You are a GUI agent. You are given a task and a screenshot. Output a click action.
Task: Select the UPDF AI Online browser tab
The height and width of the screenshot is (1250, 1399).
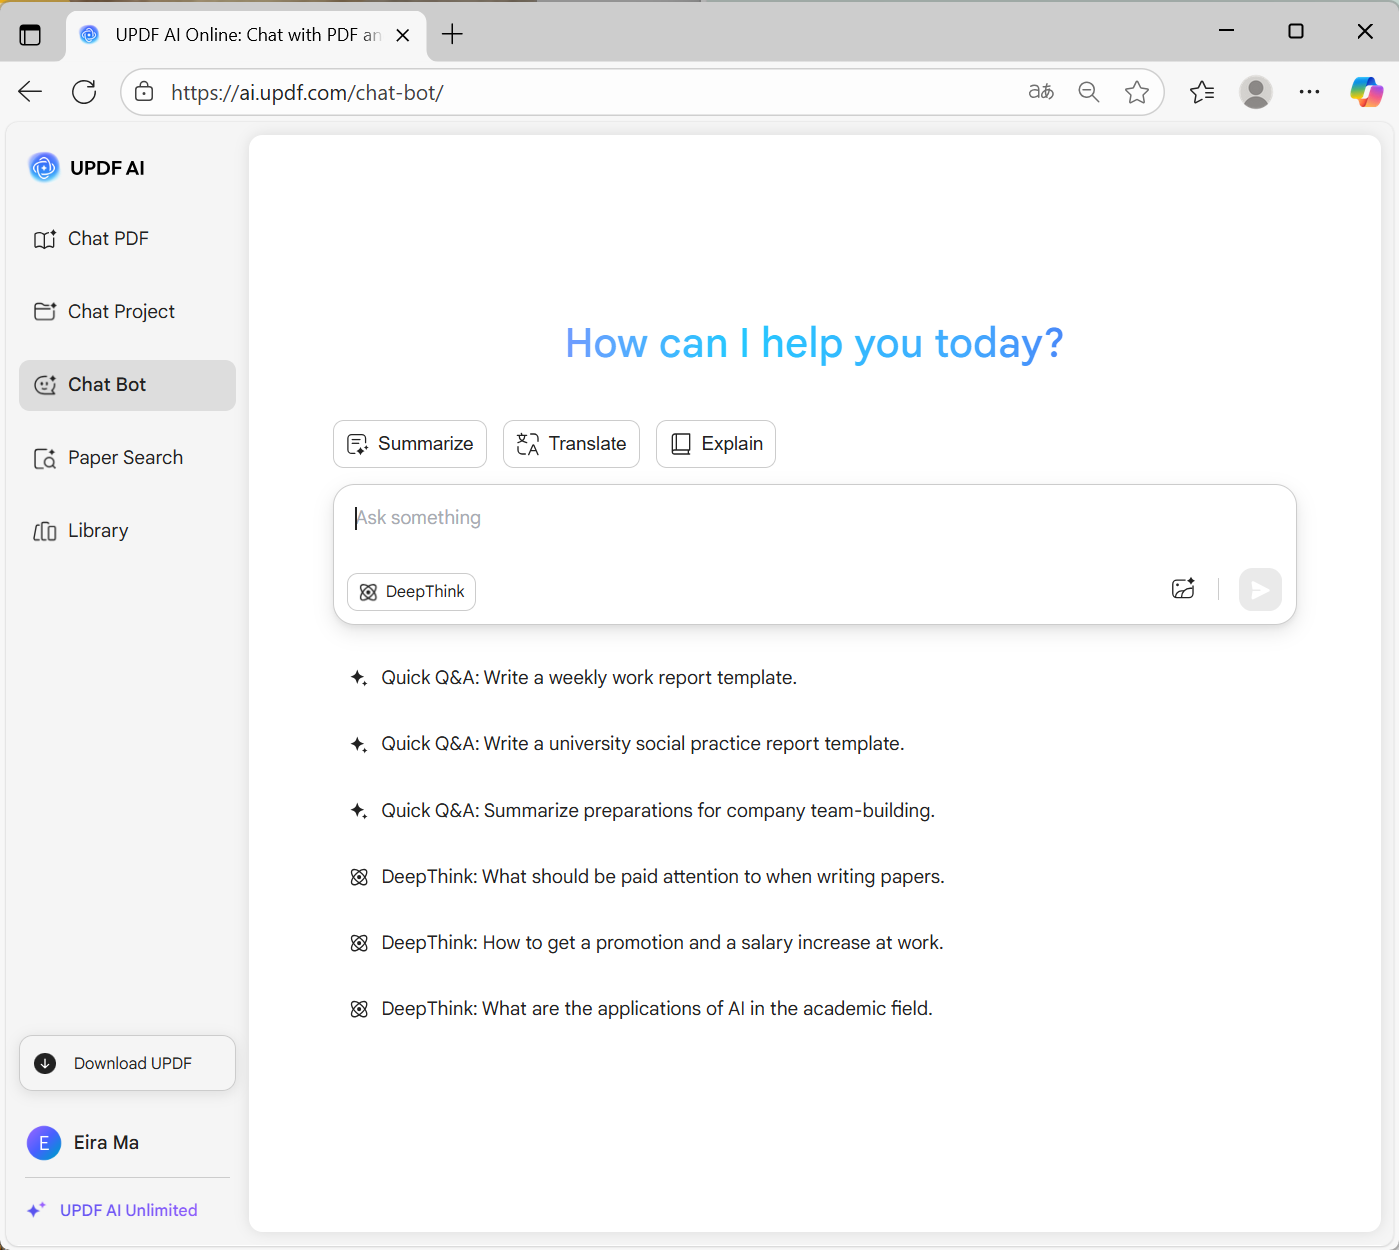point(247,35)
